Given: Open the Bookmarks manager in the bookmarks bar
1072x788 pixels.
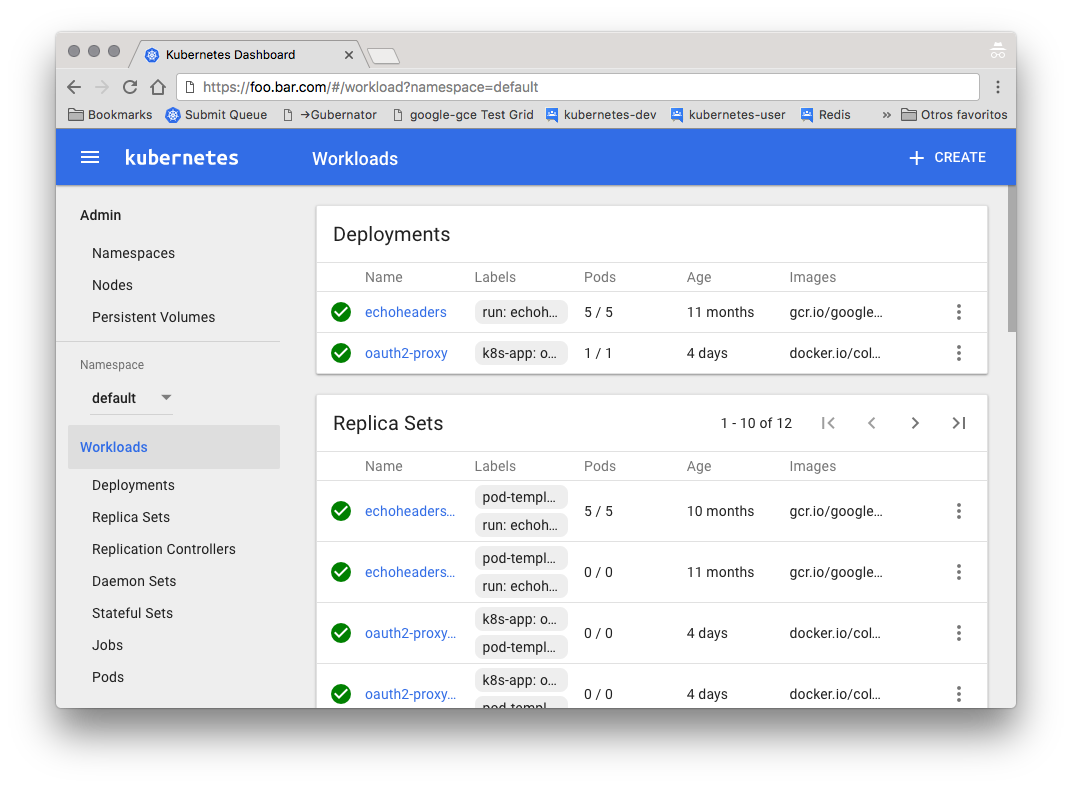Looking at the screenshot, I should [x=109, y=114].
